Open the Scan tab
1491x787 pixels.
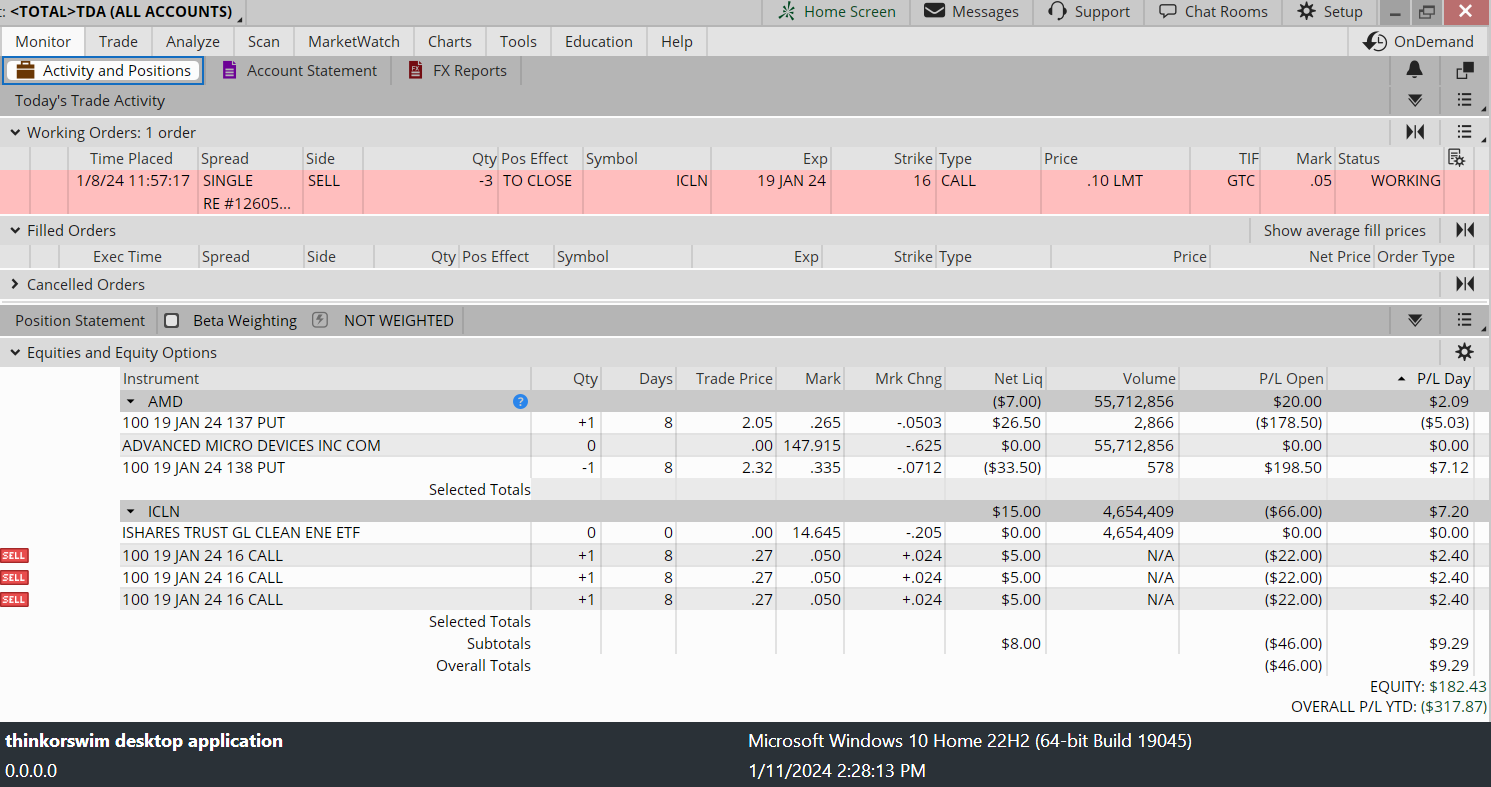[x=264, y=42]
